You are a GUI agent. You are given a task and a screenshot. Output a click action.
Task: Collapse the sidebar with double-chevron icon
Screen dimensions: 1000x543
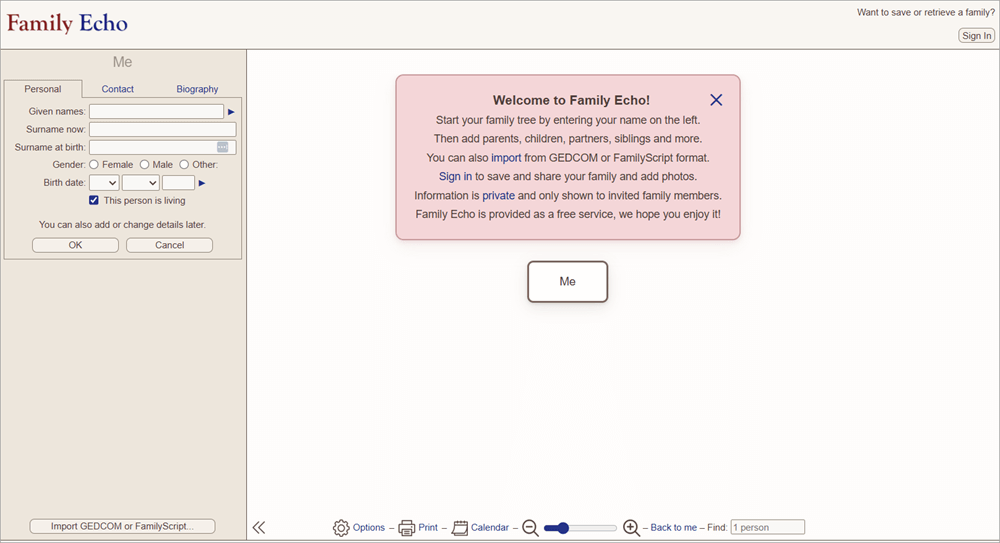[258, 527]
